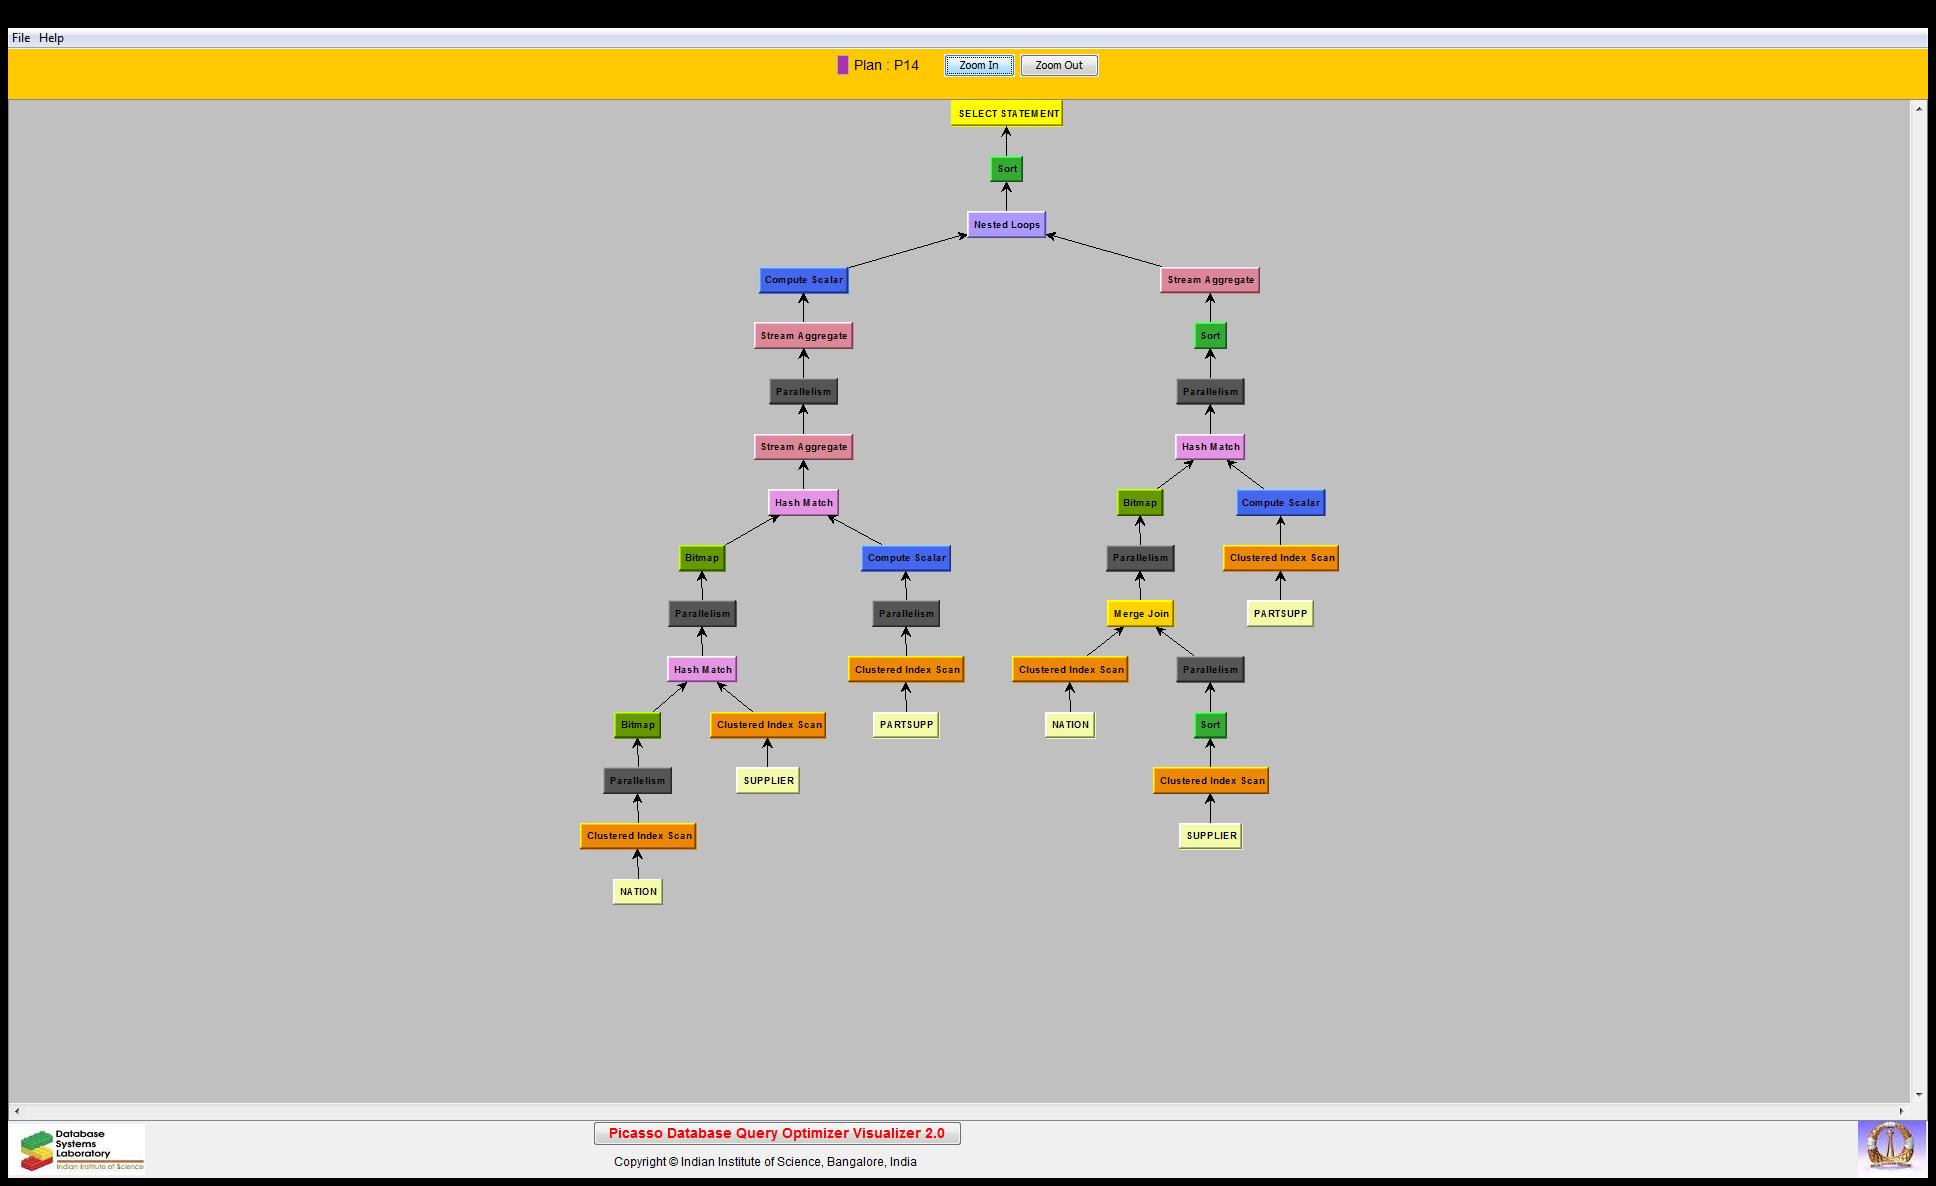Click the horizontal scrollbar left arrow
Screen dimensions: 1936x1186
(16, 1111)
